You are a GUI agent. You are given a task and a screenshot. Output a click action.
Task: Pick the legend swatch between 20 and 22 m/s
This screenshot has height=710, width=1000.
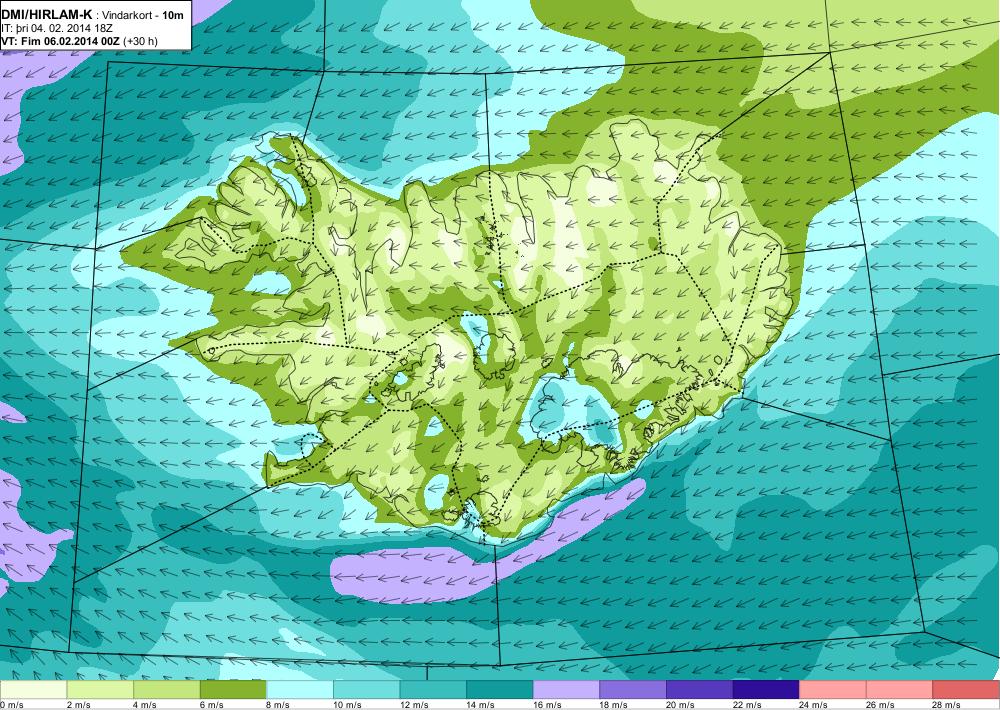click(x=700, y=690)
